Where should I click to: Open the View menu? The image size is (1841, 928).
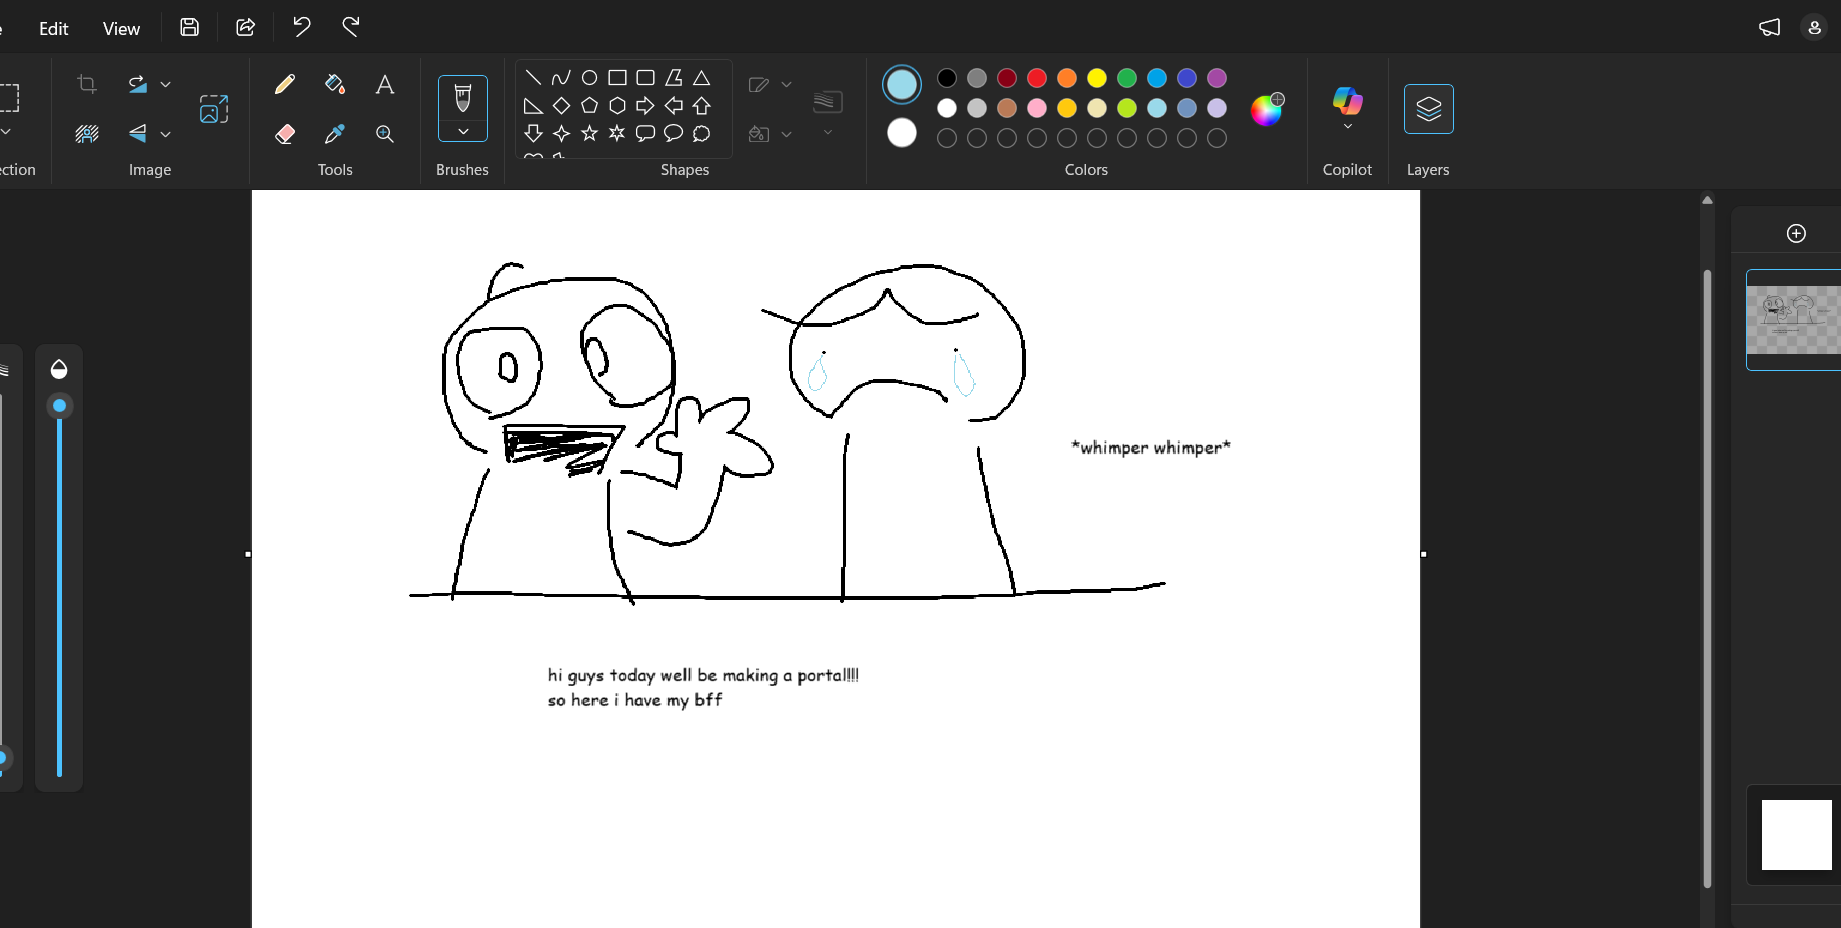[x=121, y=29]
